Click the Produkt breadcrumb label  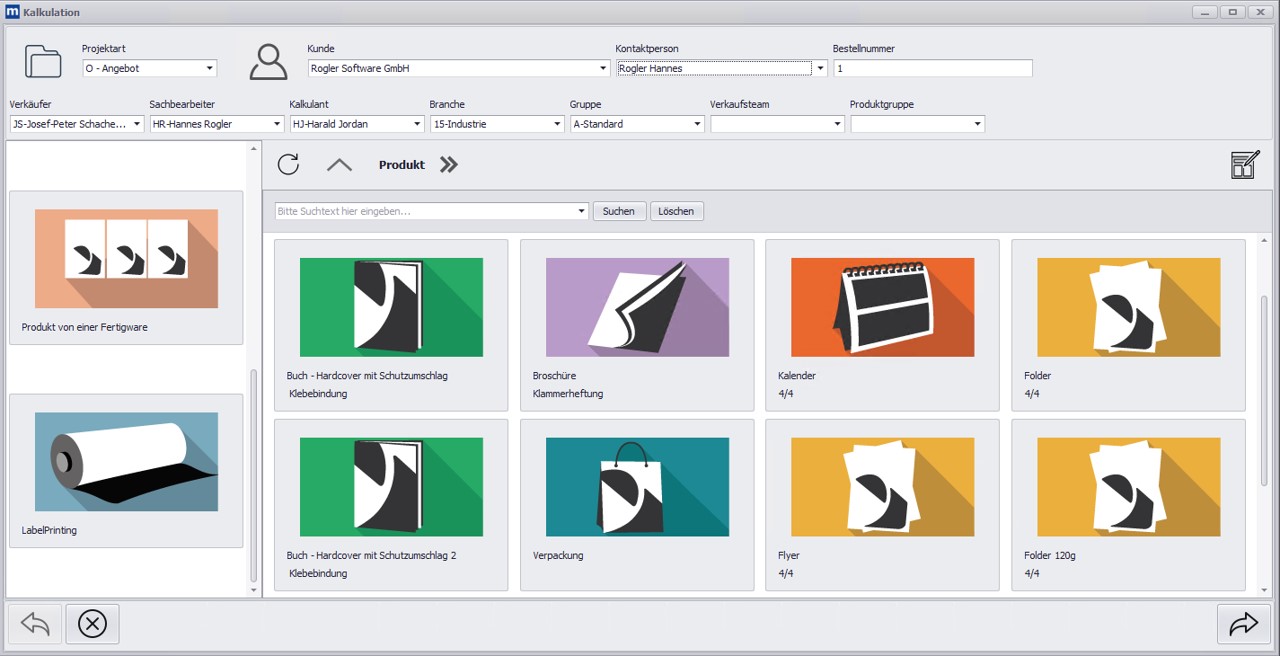click(x=401, y=164)
